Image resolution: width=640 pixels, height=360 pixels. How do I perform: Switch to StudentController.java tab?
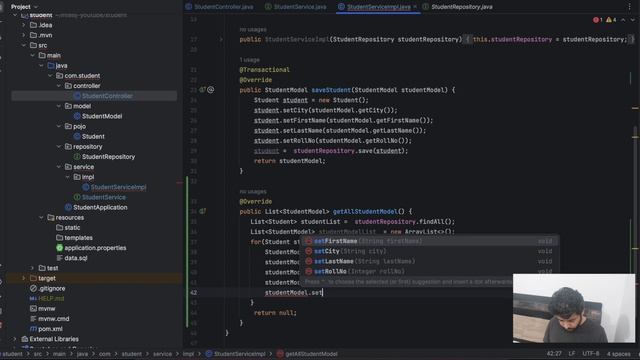tap(219, 7)
